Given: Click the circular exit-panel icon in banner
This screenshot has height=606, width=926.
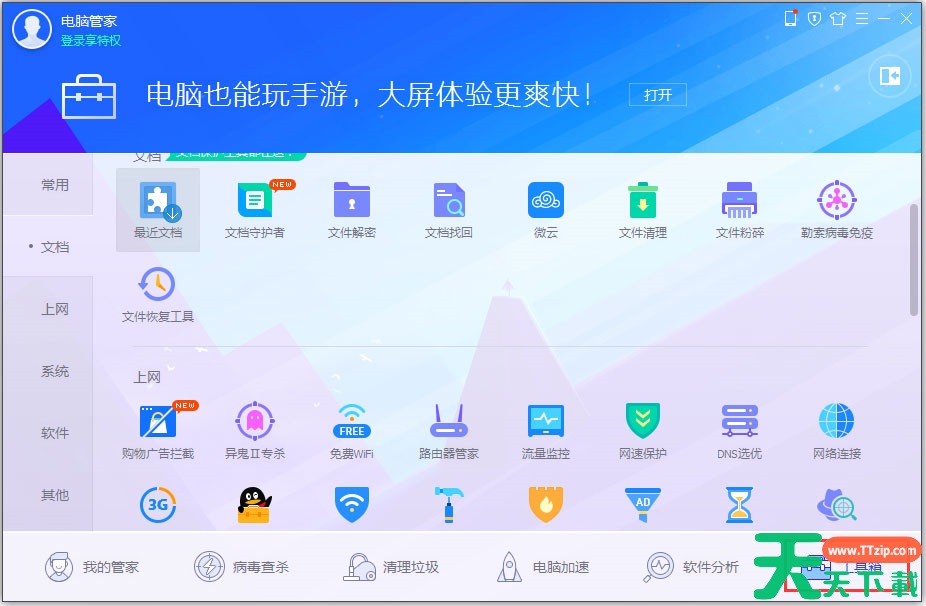Looking at the screenshot, I should pos(889,76).
